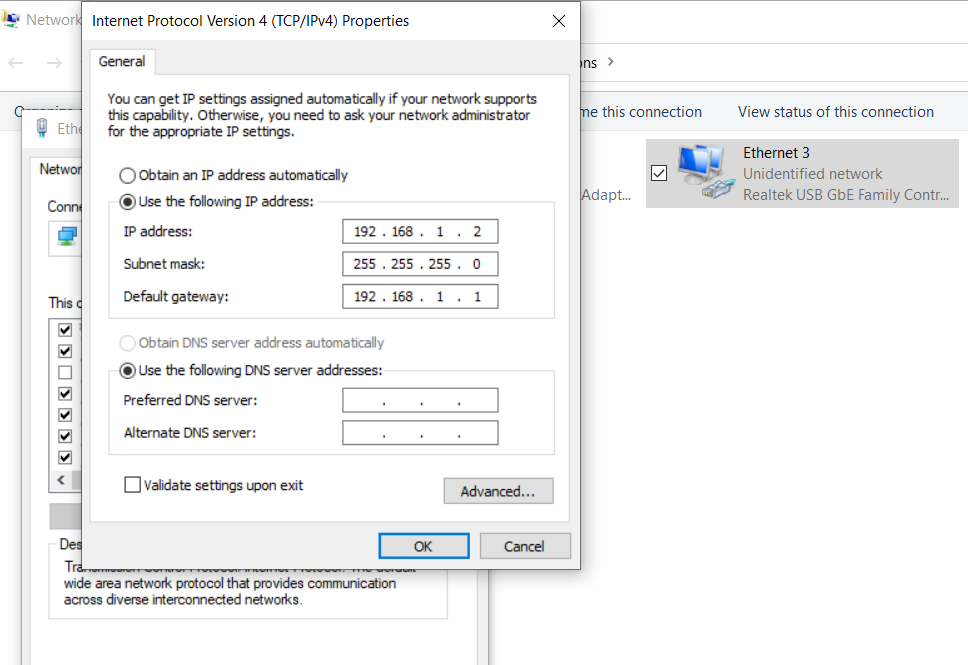This screenshot has height=665, width=968.
Task: Select Use the following IP address option
Action: [x=128, y=202]
